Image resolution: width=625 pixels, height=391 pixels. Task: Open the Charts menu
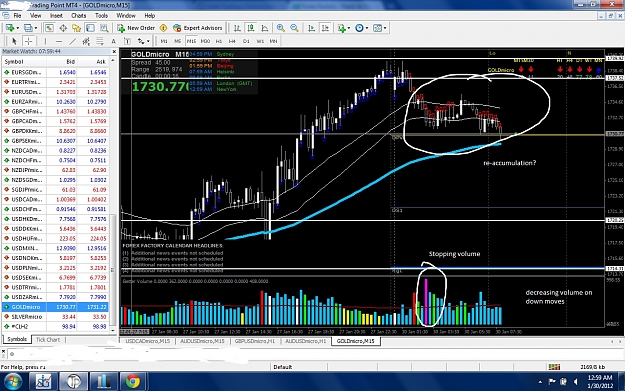click(79, 16)
